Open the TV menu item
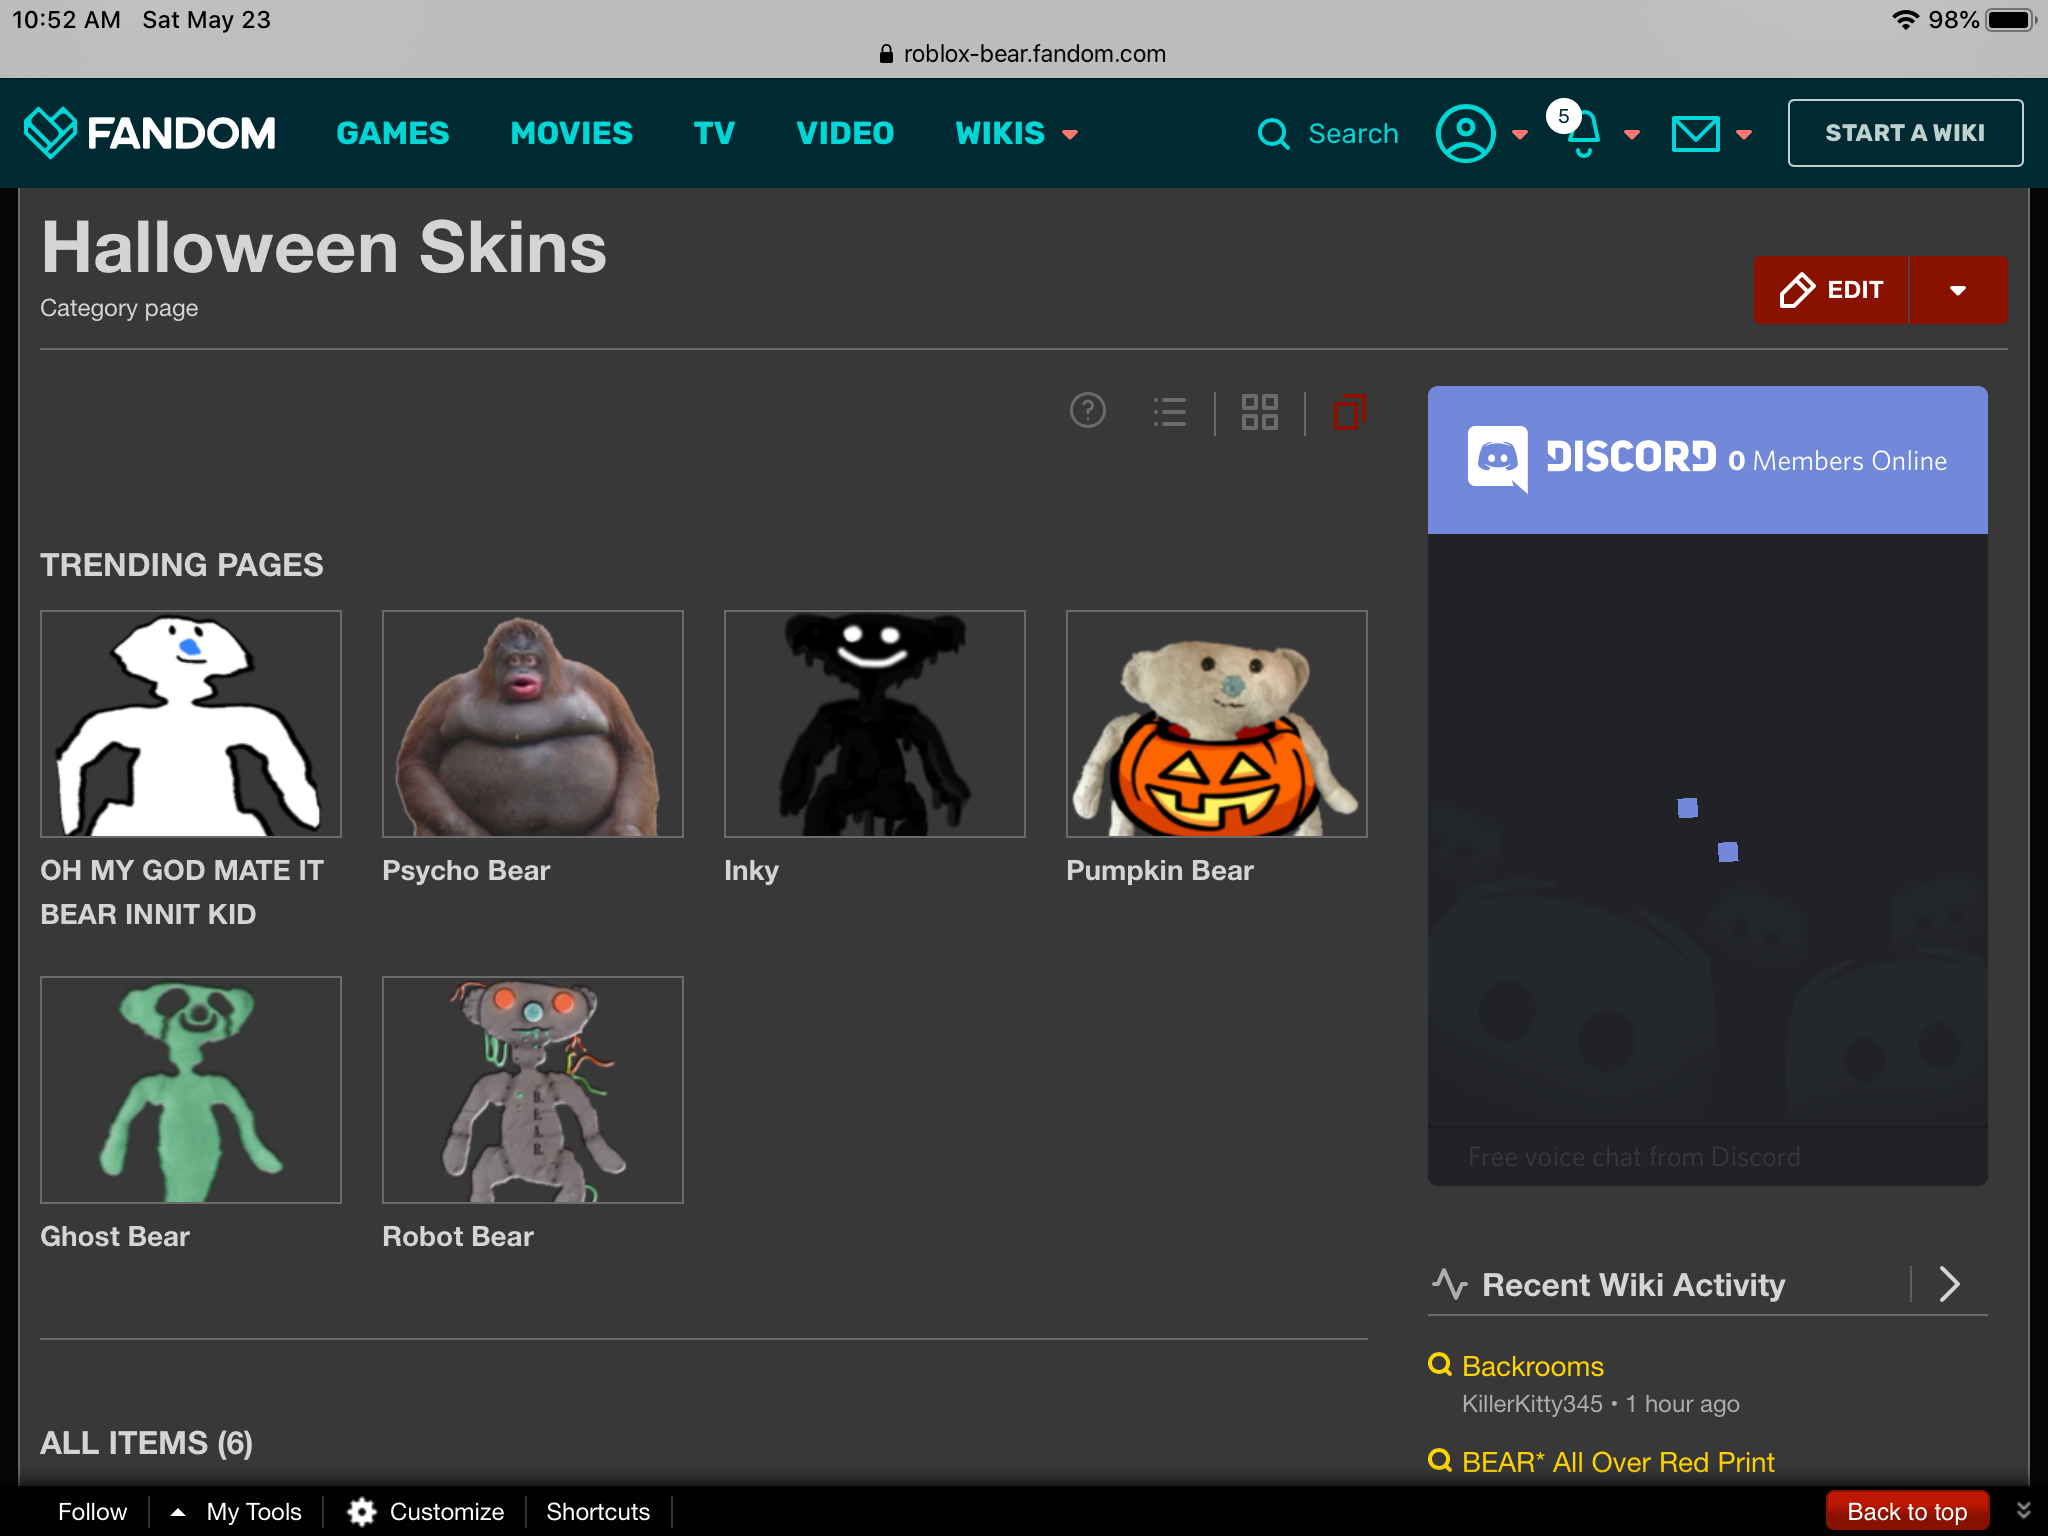 (x=714, y=133)
